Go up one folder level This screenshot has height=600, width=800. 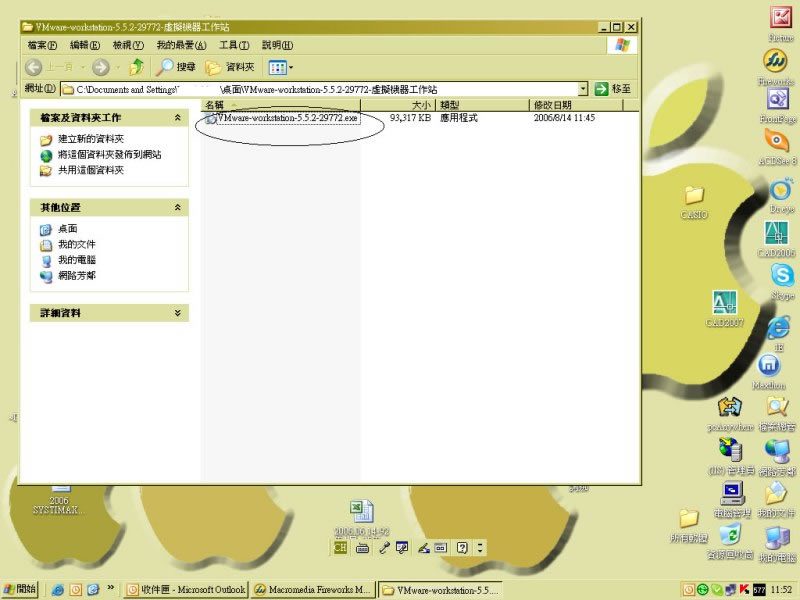(x=136, y=67)
